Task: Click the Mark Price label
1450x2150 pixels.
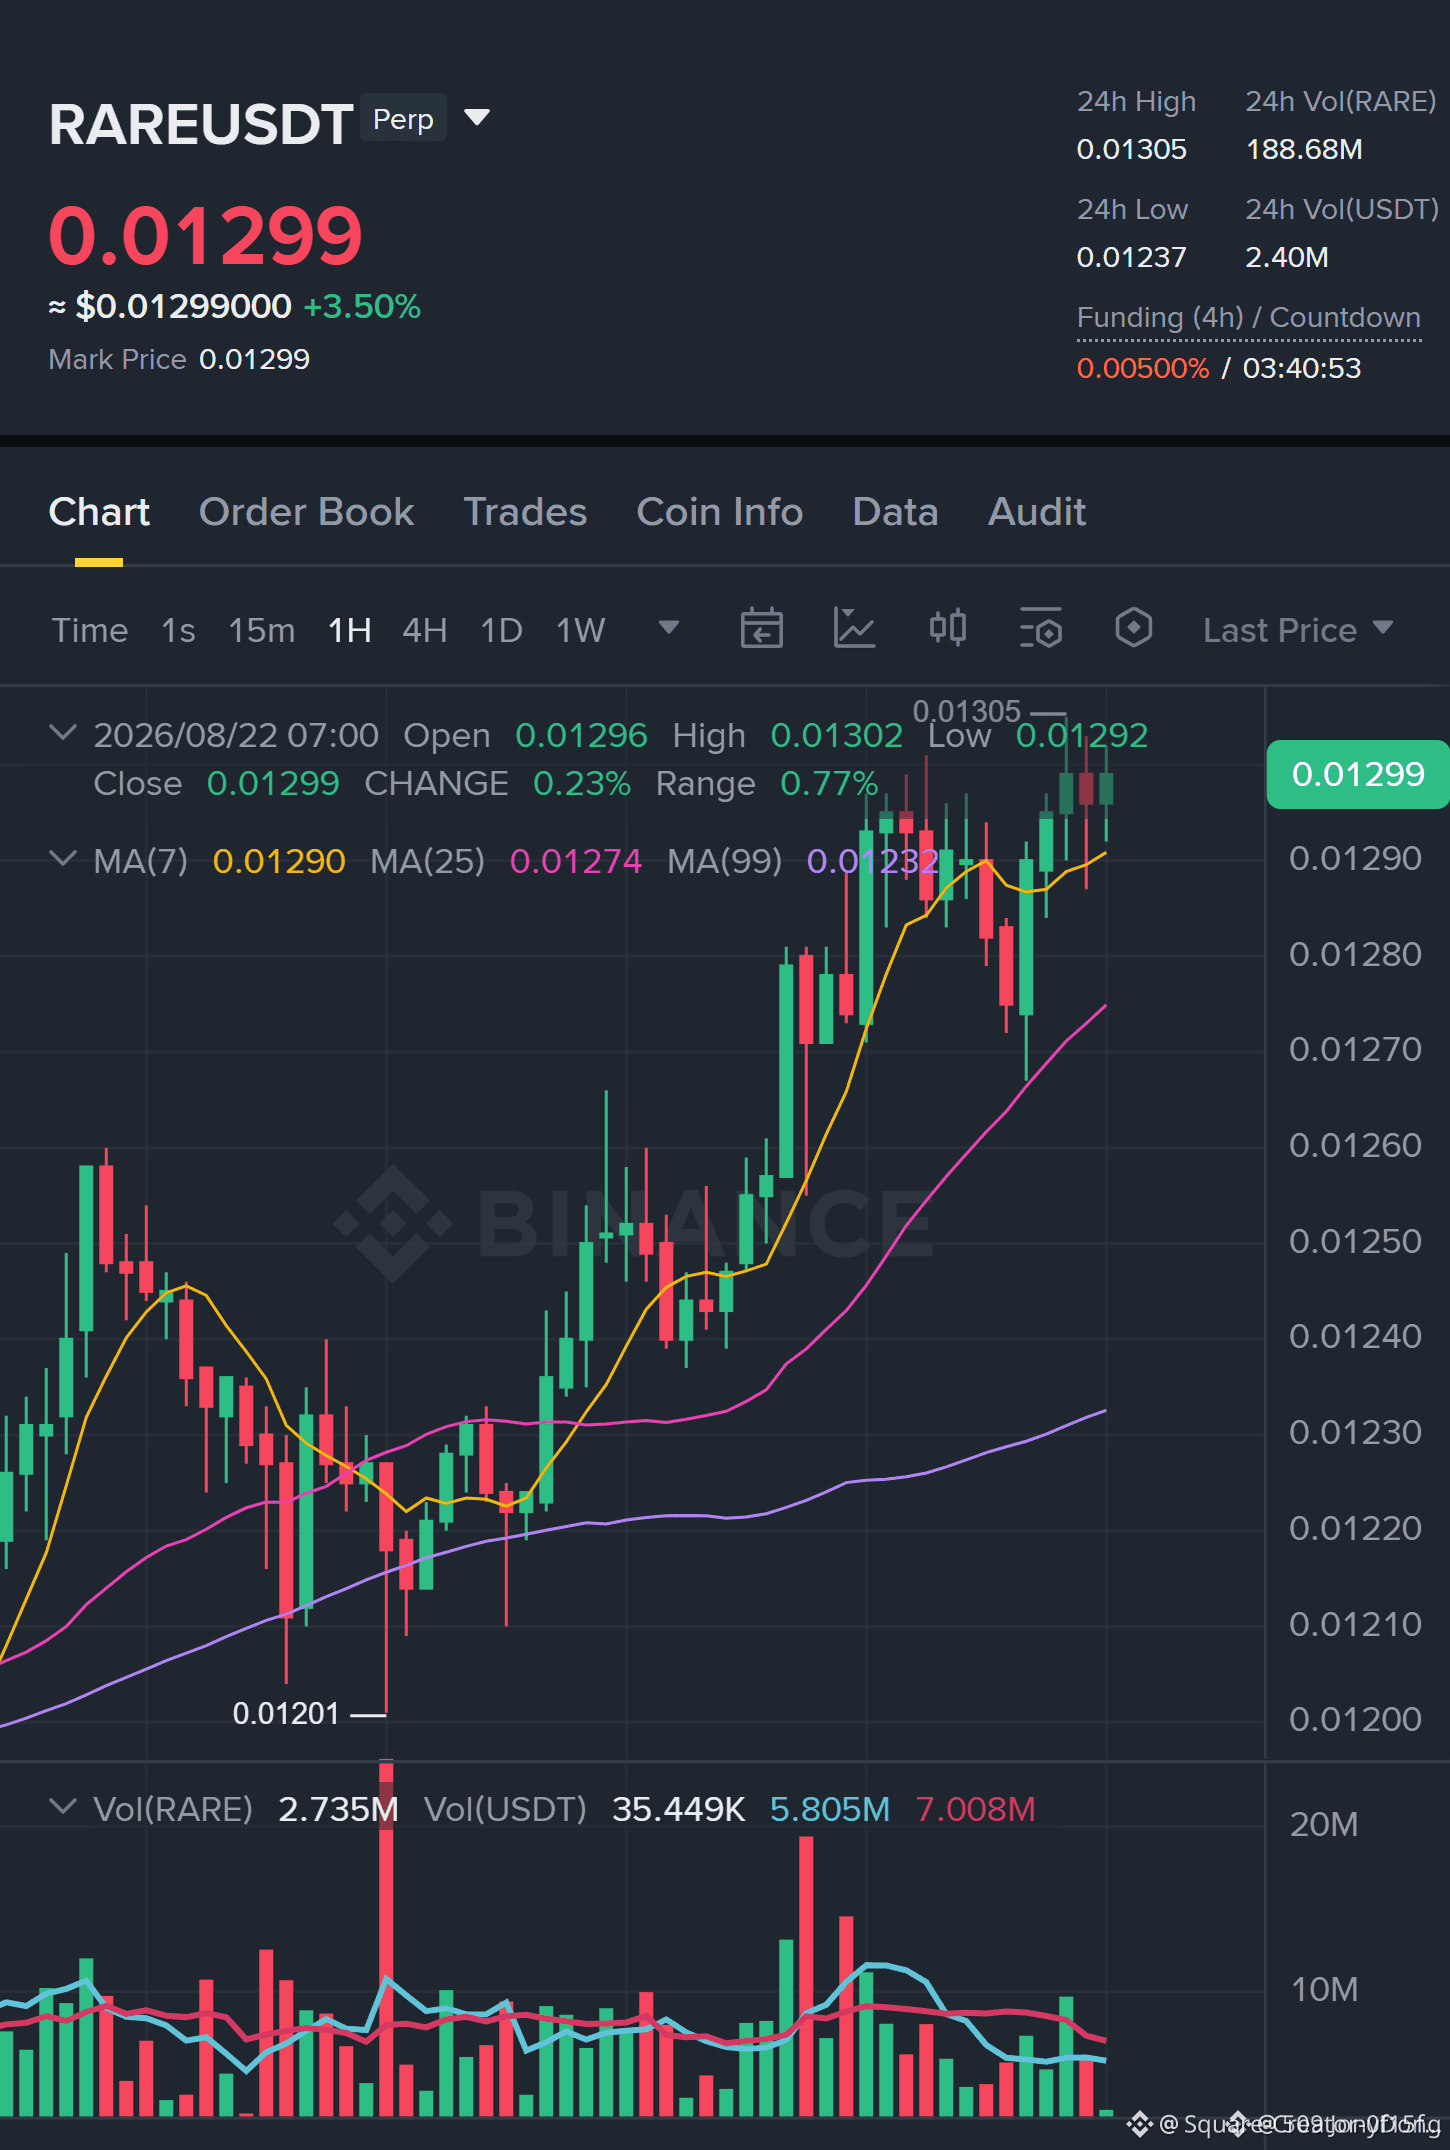Action: coord(118,359)
